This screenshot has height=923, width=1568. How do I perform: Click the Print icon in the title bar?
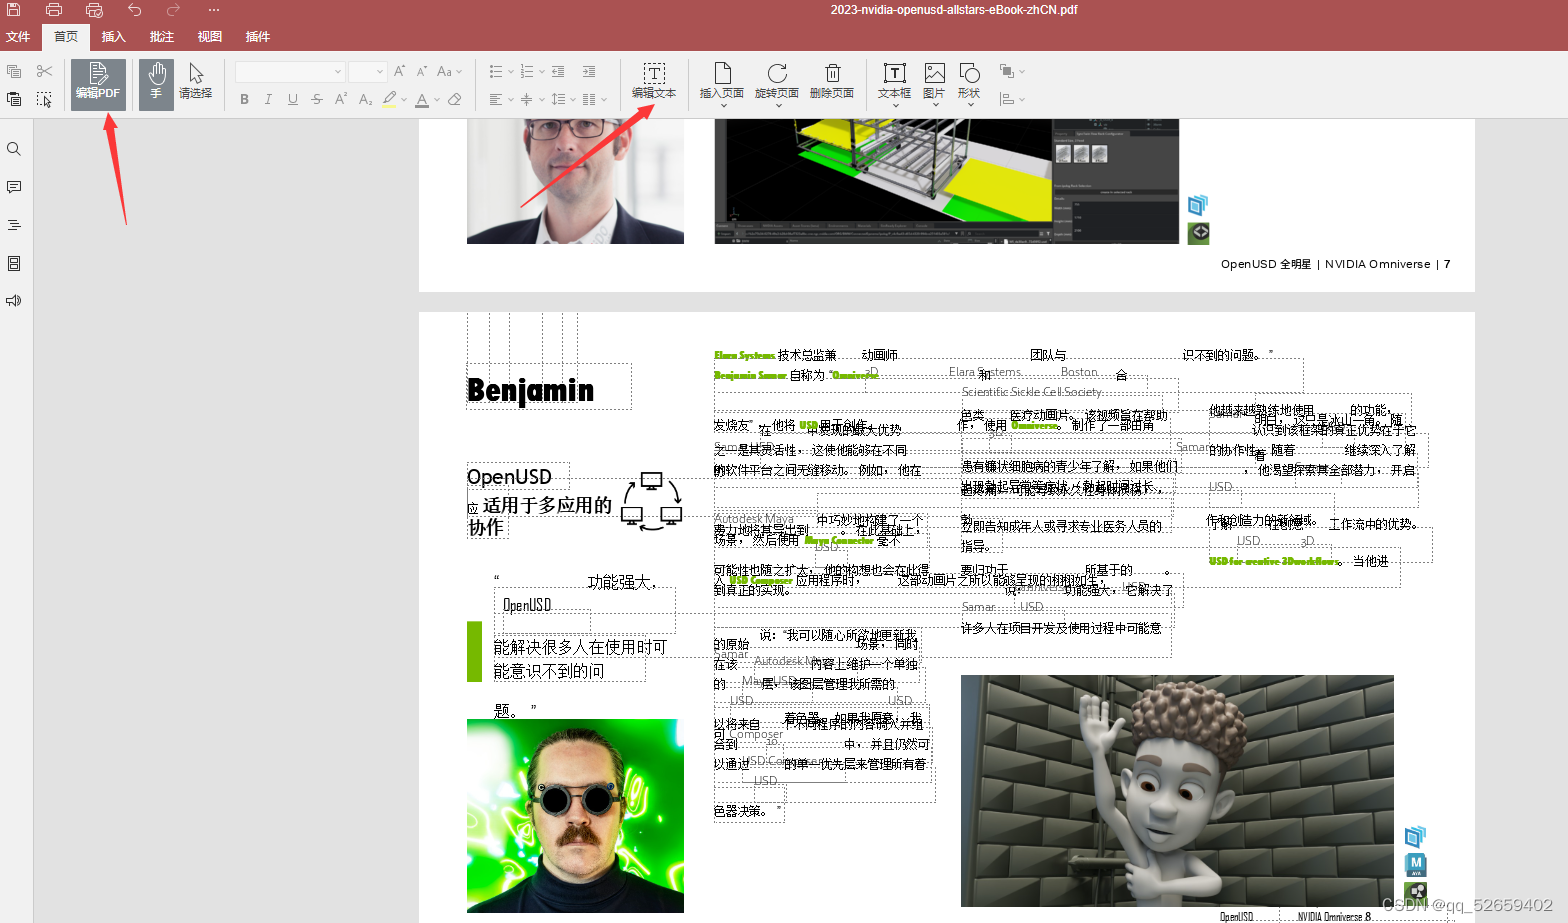click(x=54, y=10)
